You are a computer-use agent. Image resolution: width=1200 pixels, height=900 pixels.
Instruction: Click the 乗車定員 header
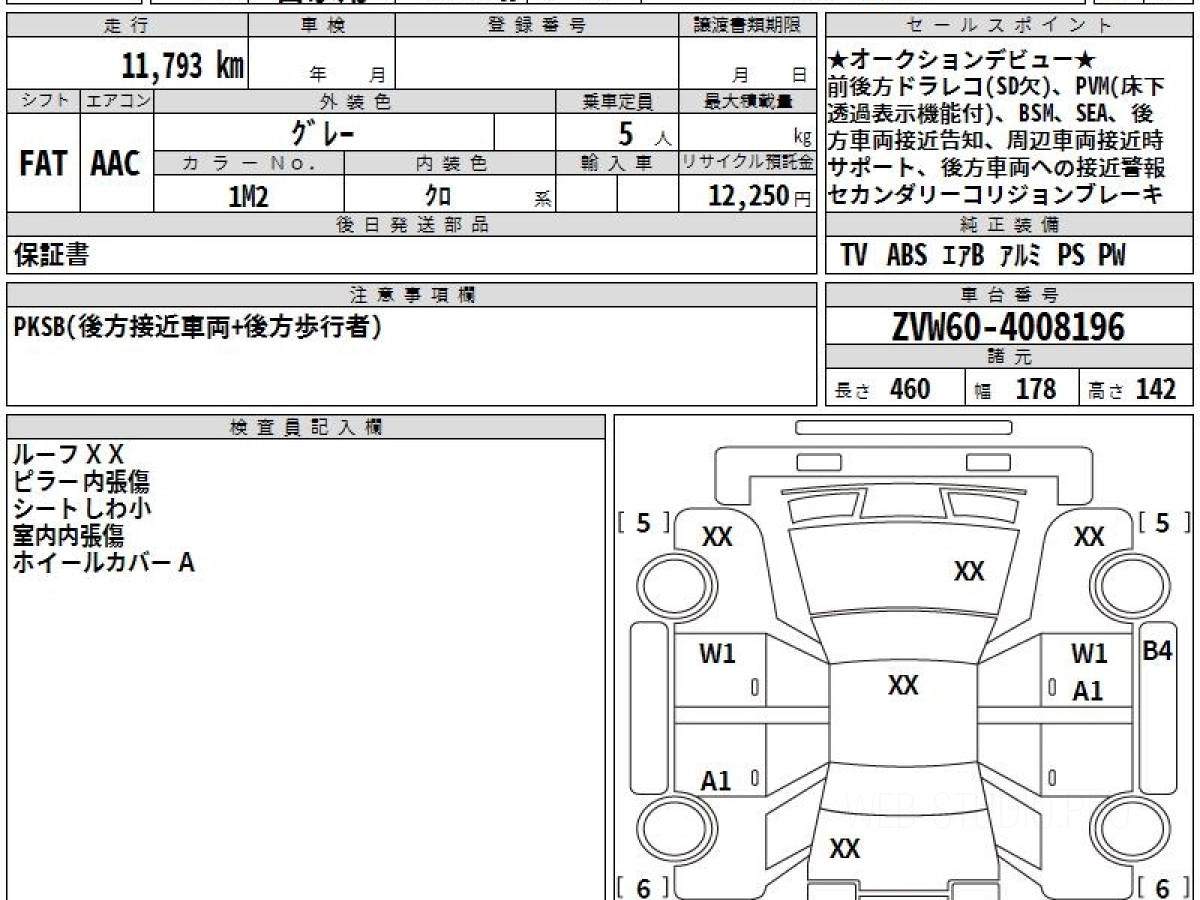(617, 101)
